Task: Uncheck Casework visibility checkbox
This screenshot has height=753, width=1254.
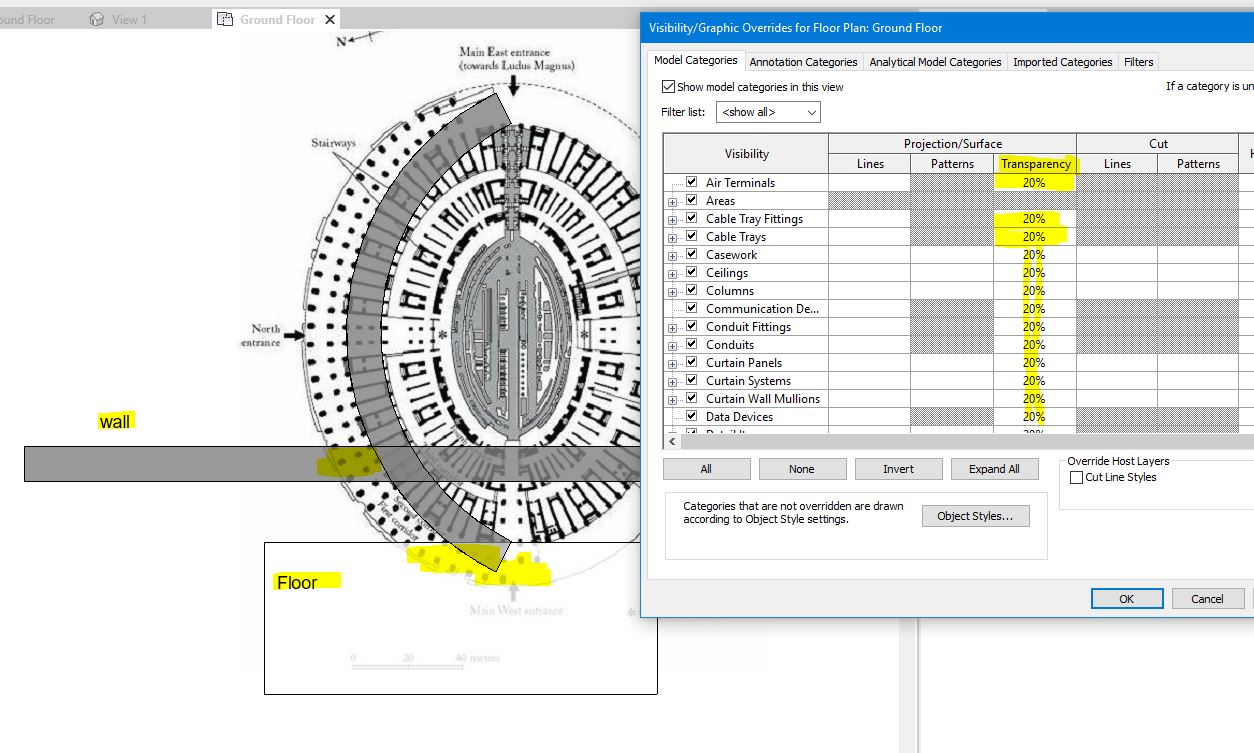Action: tap(692, 254)
